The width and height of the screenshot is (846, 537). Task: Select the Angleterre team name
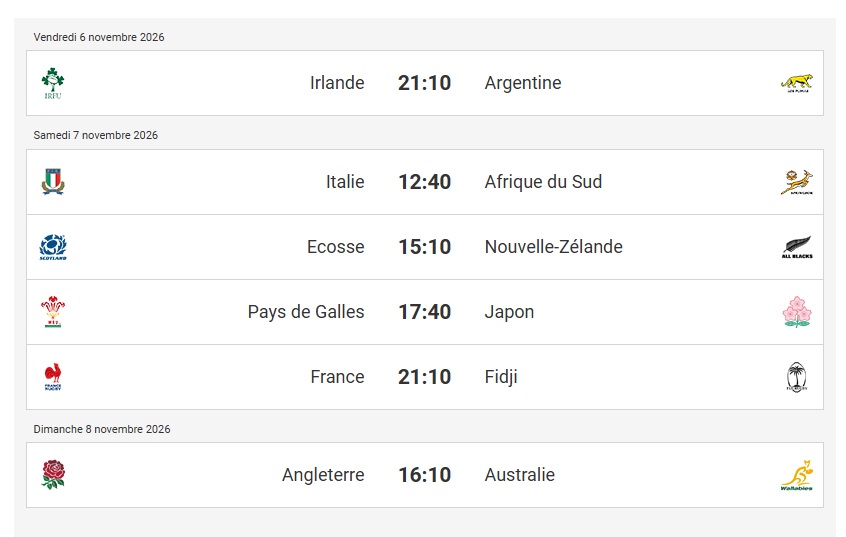[323, 475]
